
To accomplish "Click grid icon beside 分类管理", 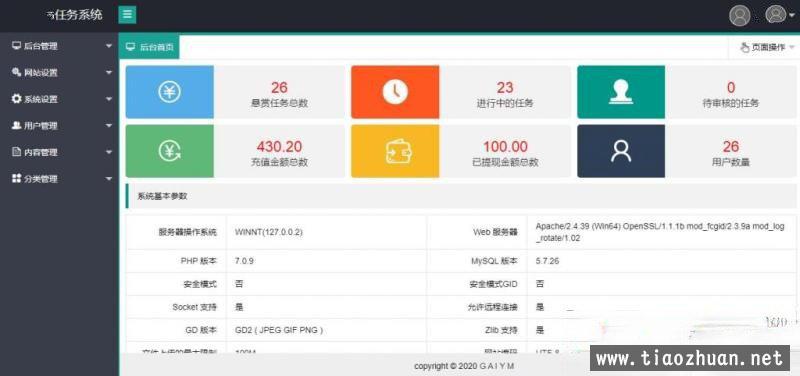I will point(17,179).
